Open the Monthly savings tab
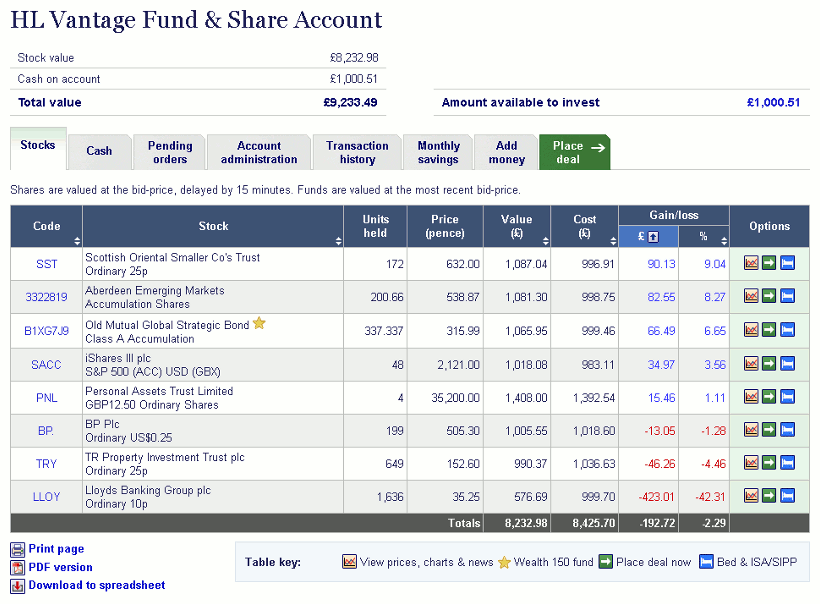Screen dimensions: 820x604 pos(438,152)
